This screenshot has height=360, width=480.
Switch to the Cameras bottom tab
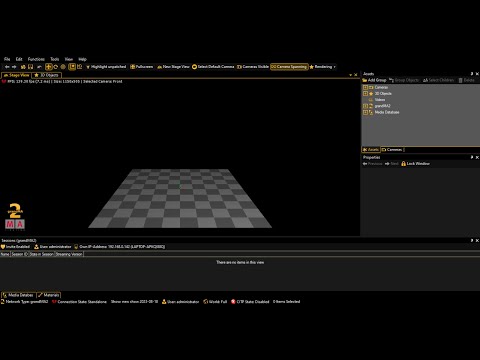pos(392,150)
